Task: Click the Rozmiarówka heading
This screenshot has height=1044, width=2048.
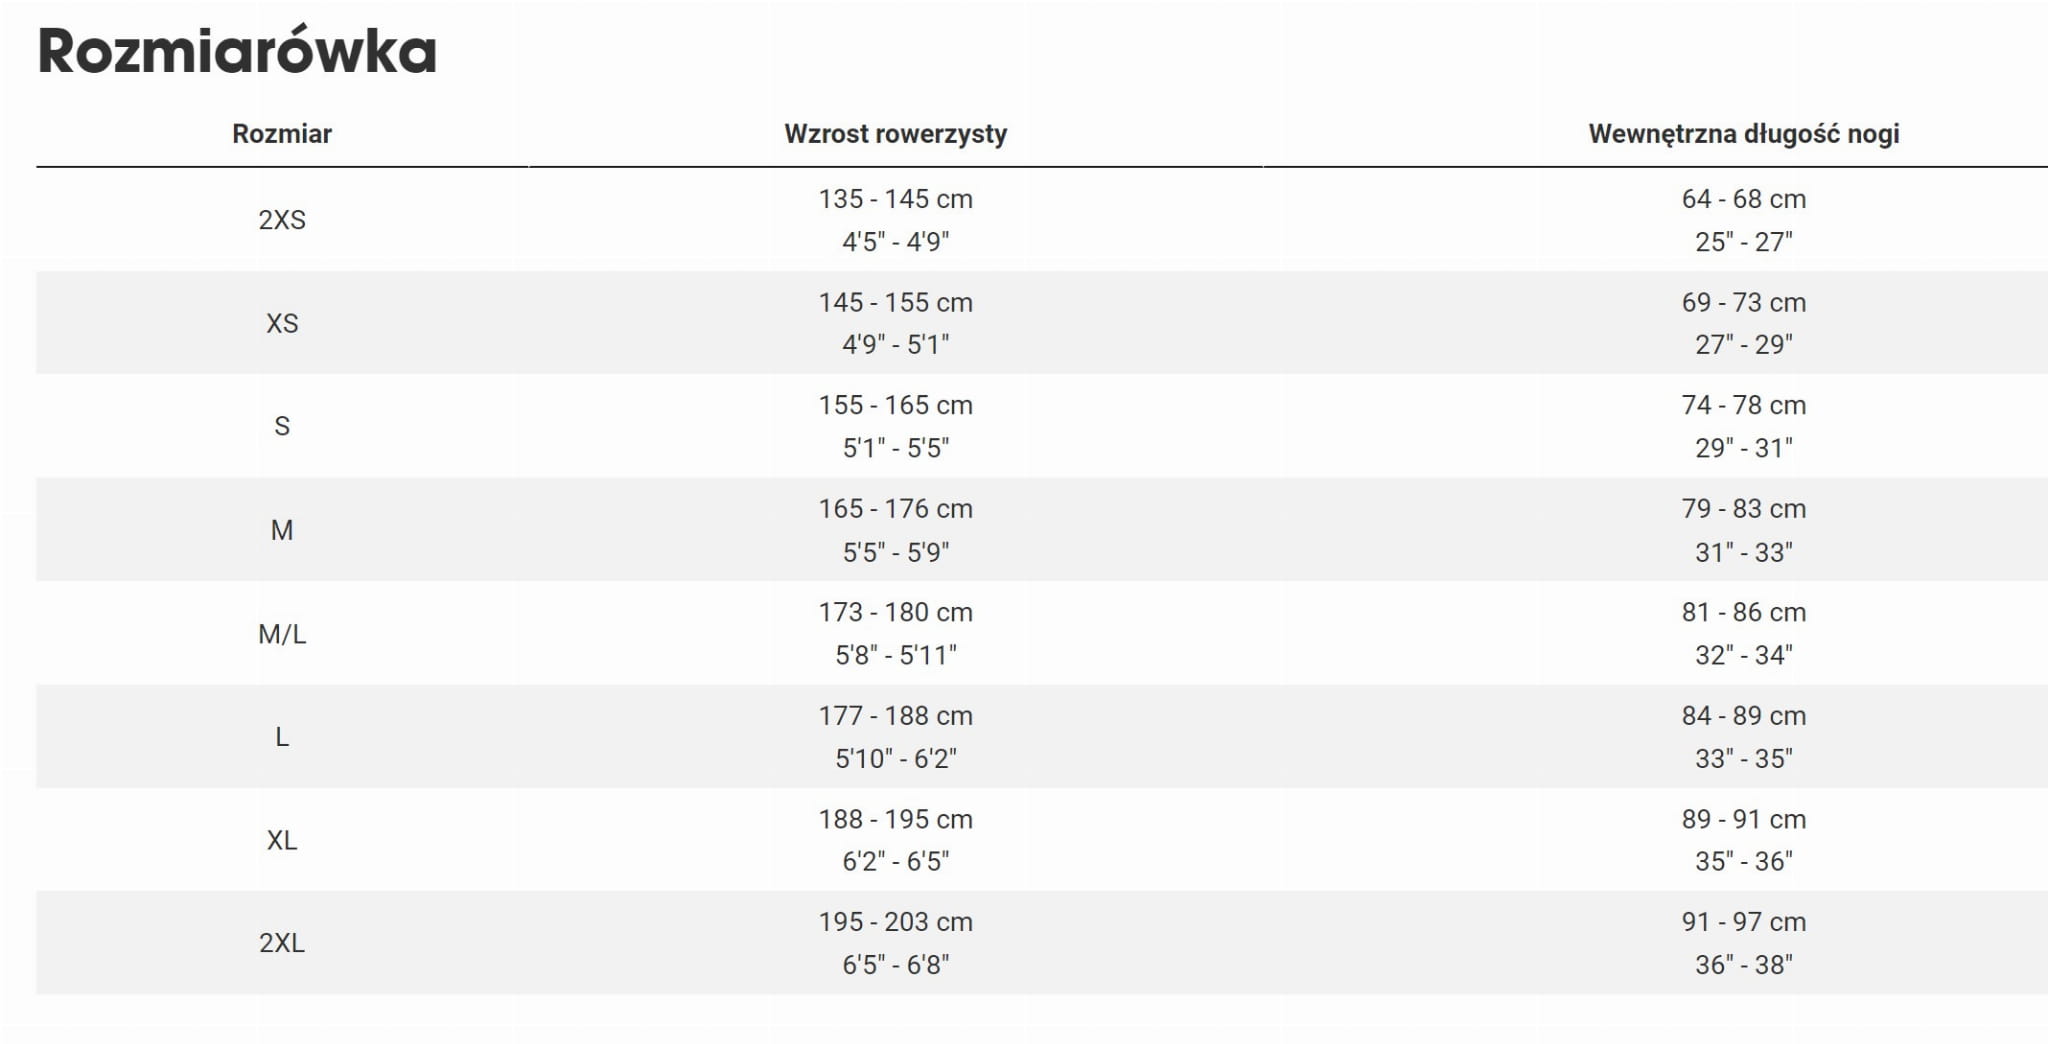Action: tap(237, 51)
